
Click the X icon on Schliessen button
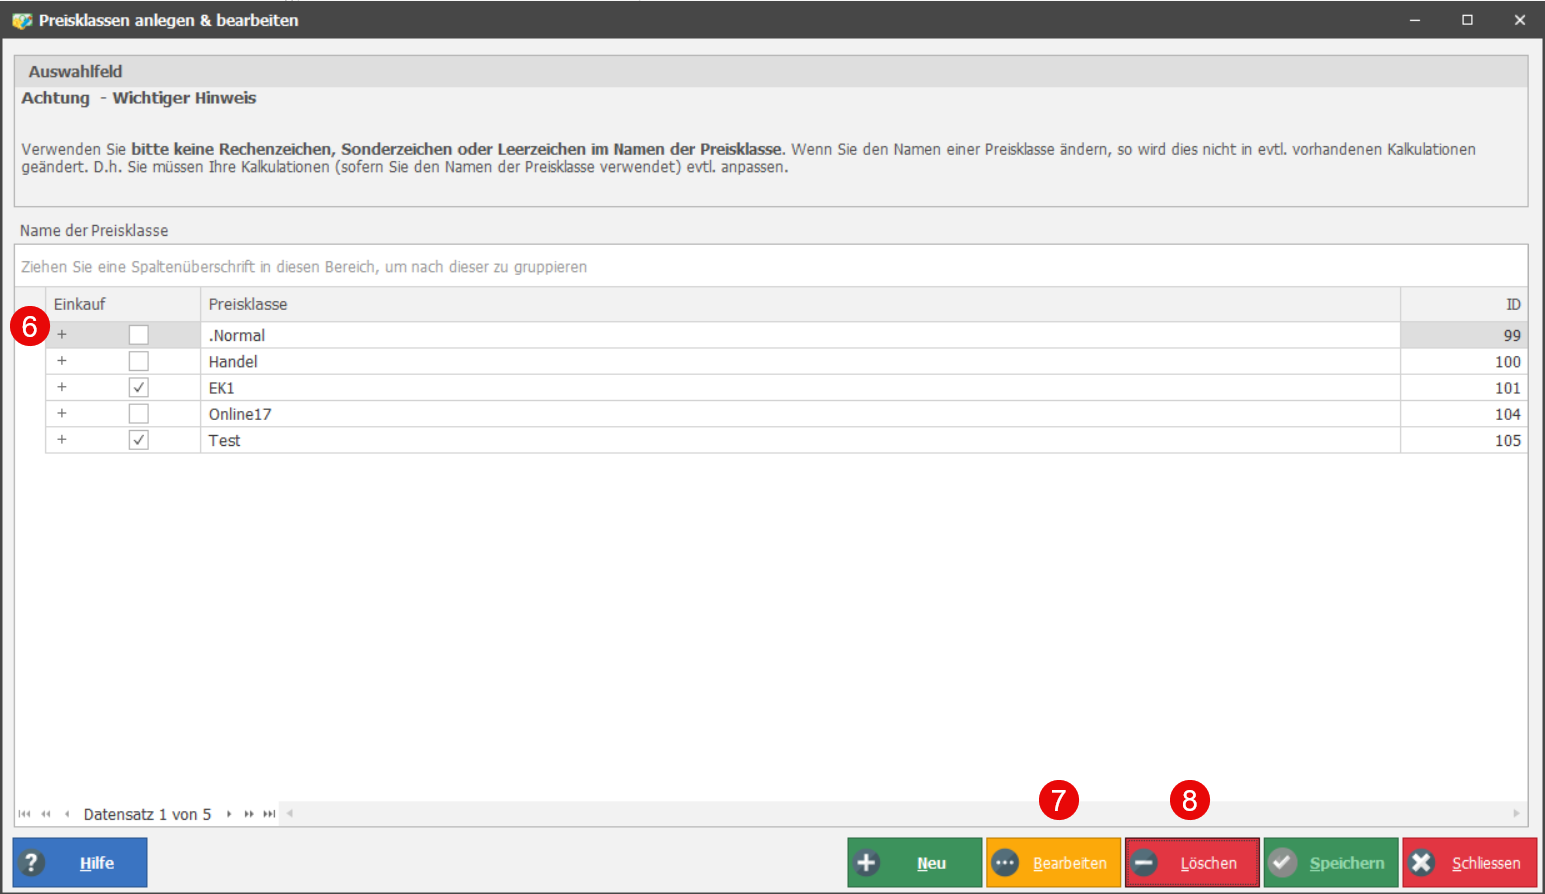click(1422, 862)
